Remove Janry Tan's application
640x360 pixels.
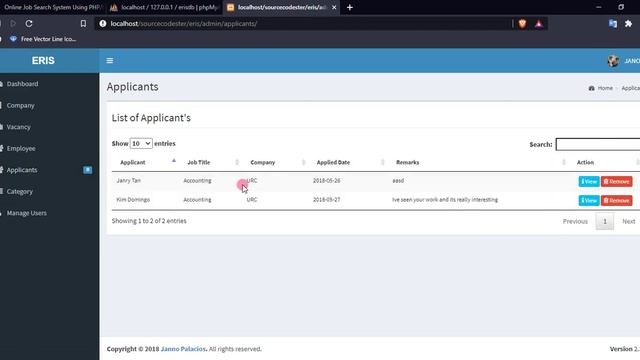coord(616,181)
